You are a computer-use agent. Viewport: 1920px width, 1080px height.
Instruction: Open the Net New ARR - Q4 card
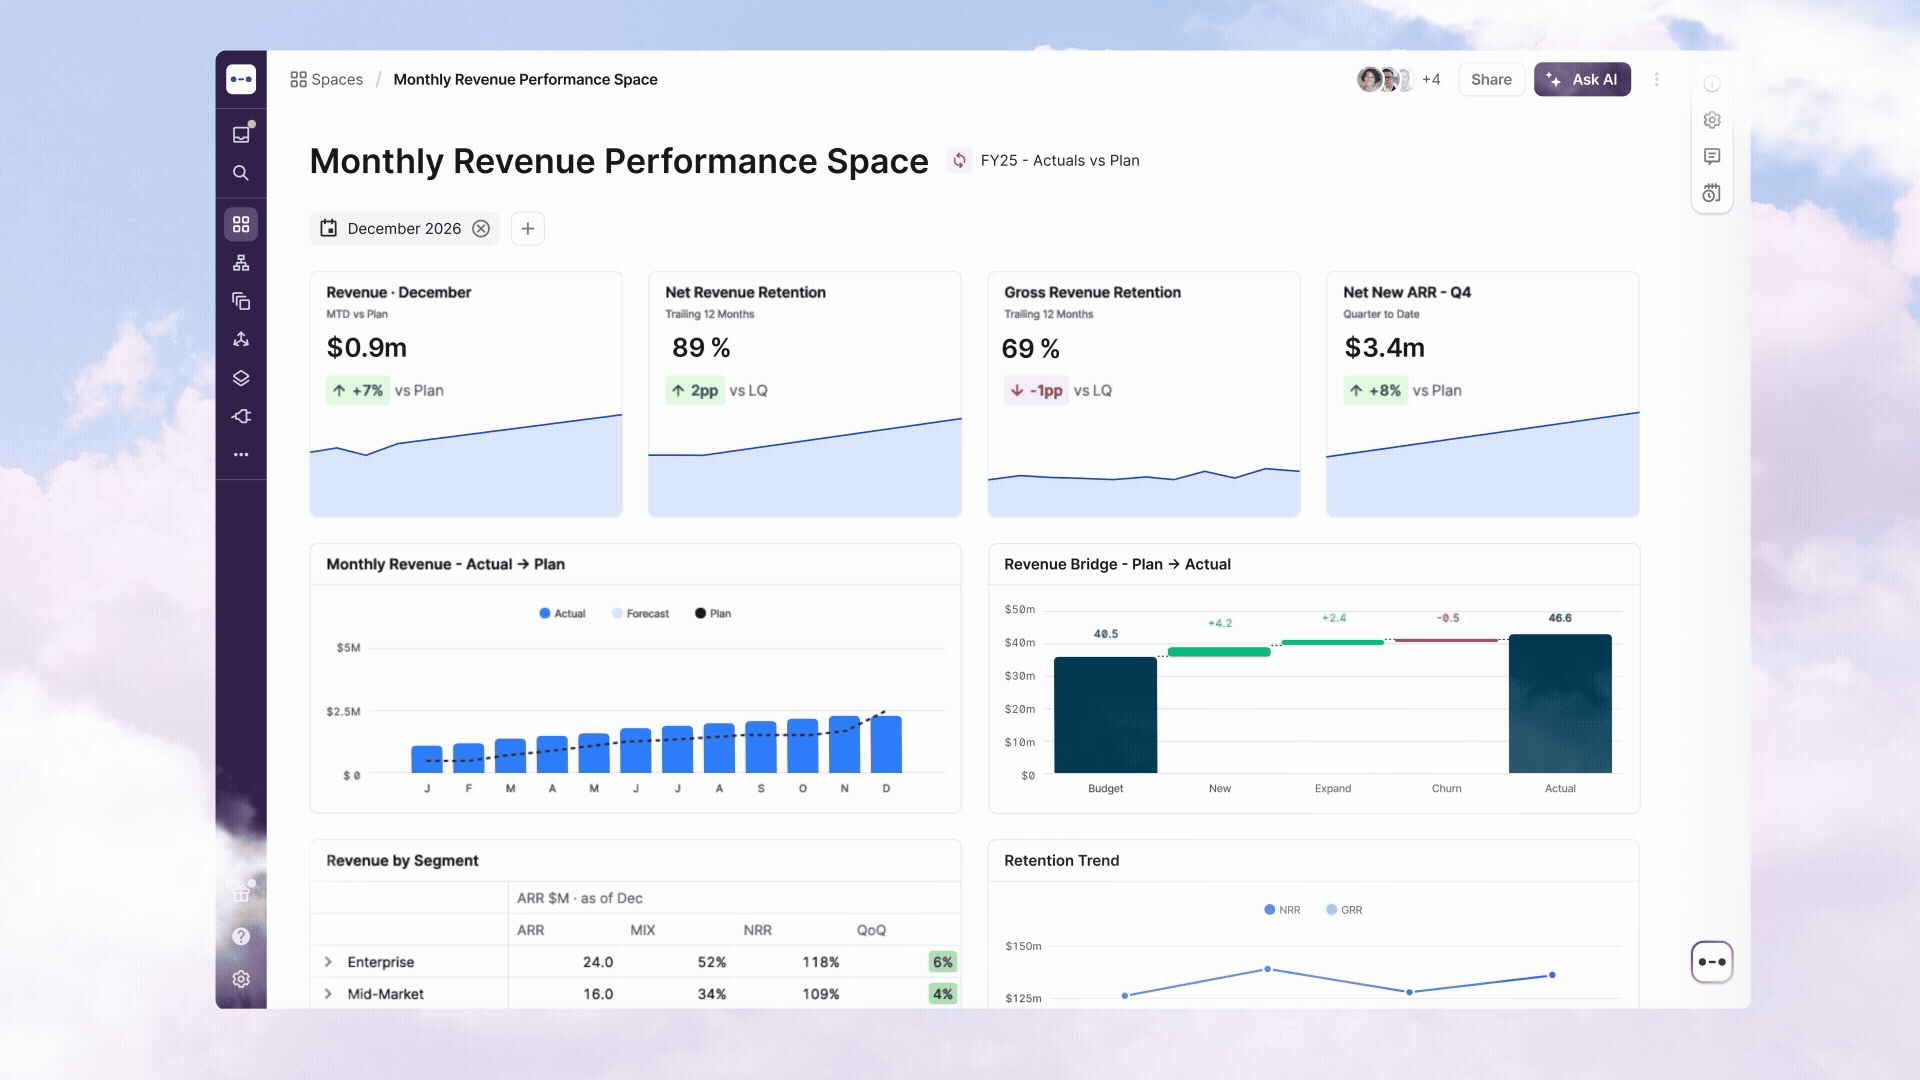point(1483,394)
